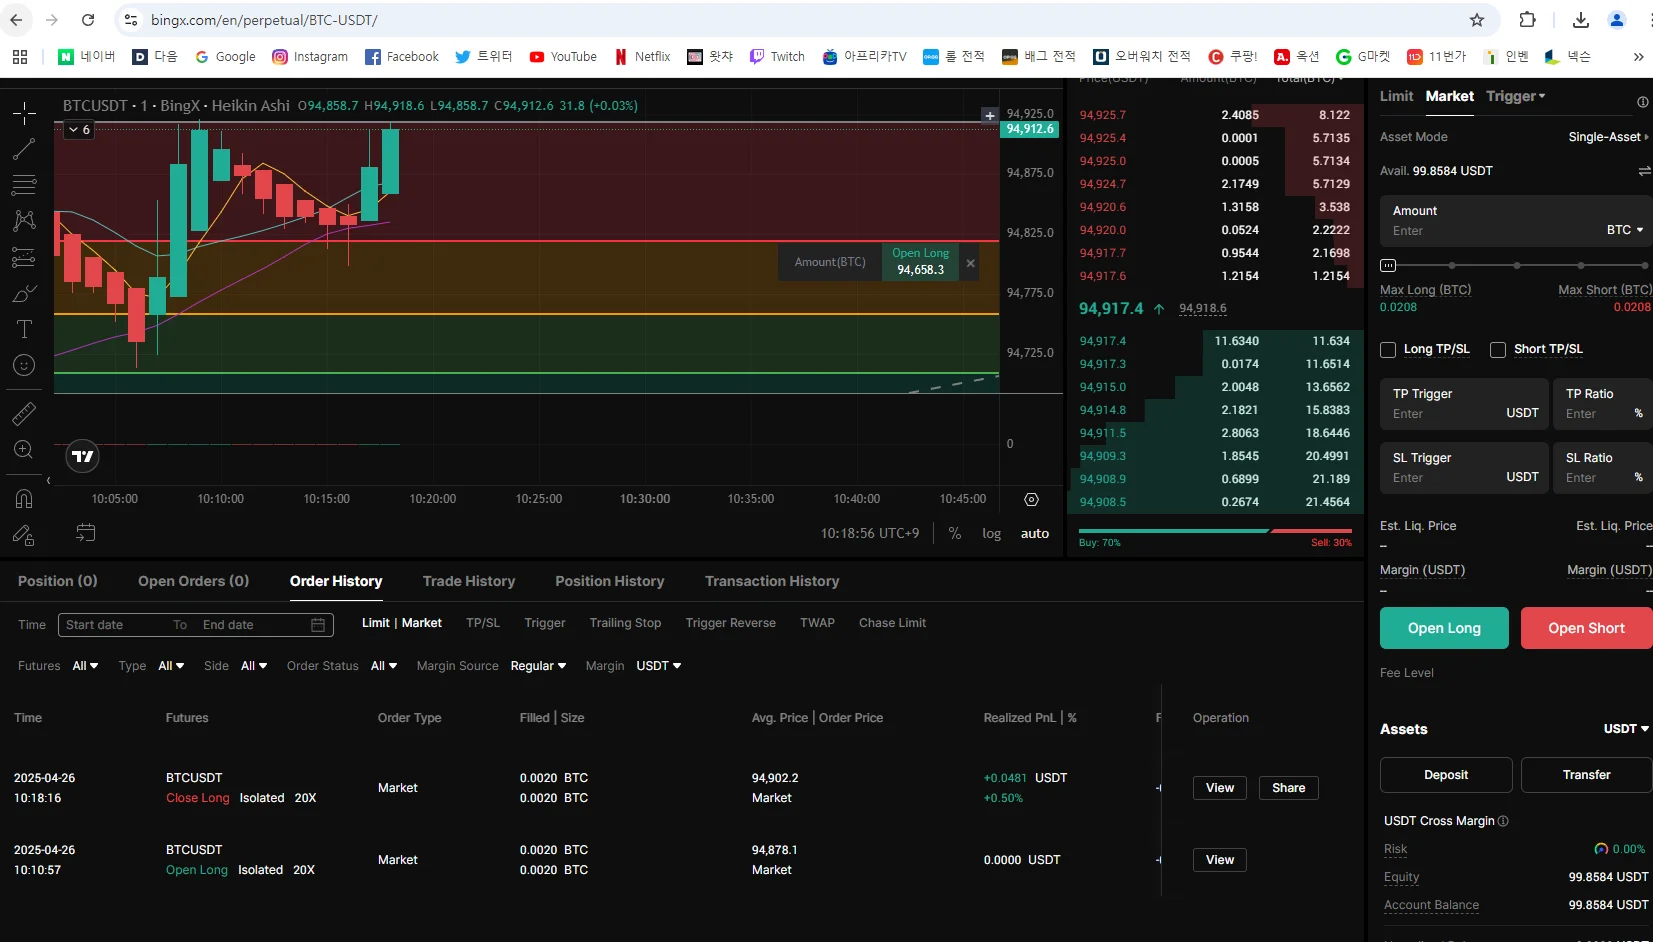The width and height of the screenshot is (1653, 942).
Task: Toggle the log scale option
Action: [991, 534]
